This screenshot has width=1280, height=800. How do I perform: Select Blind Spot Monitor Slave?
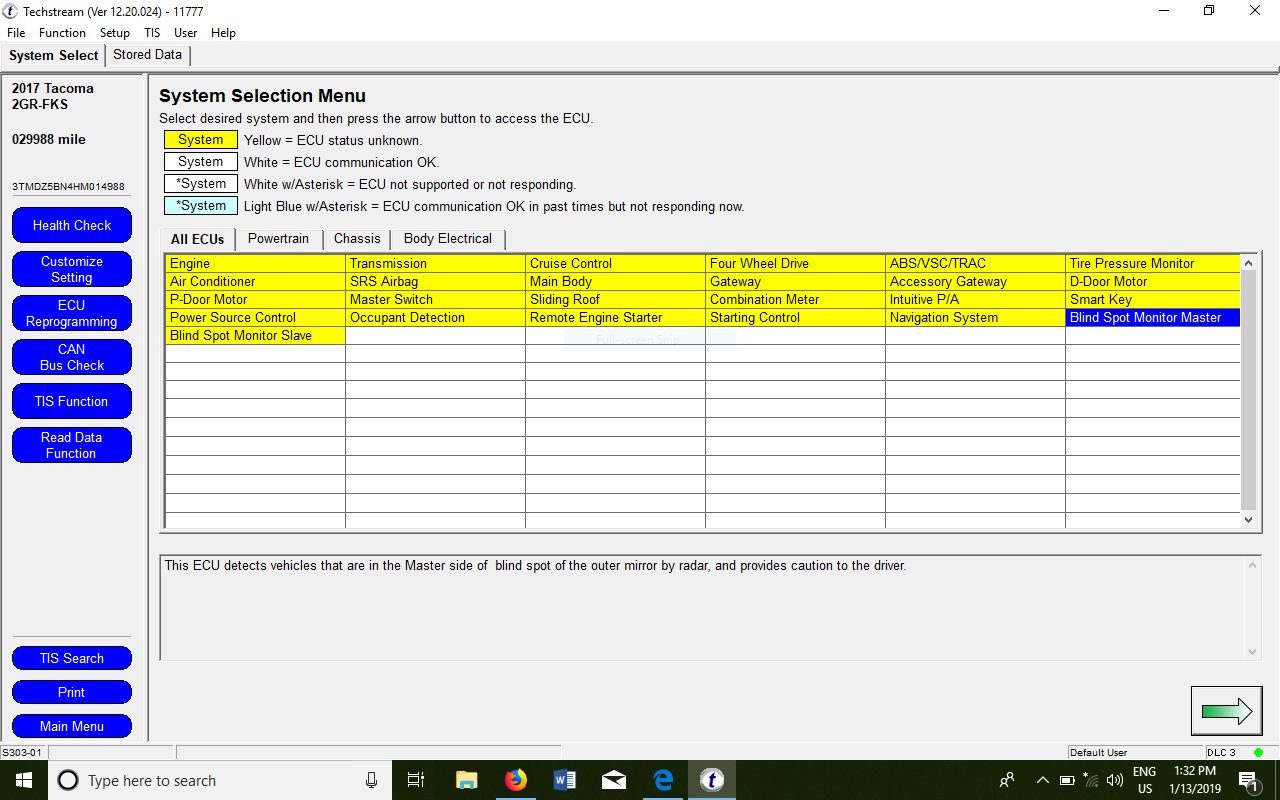[255, 336]
